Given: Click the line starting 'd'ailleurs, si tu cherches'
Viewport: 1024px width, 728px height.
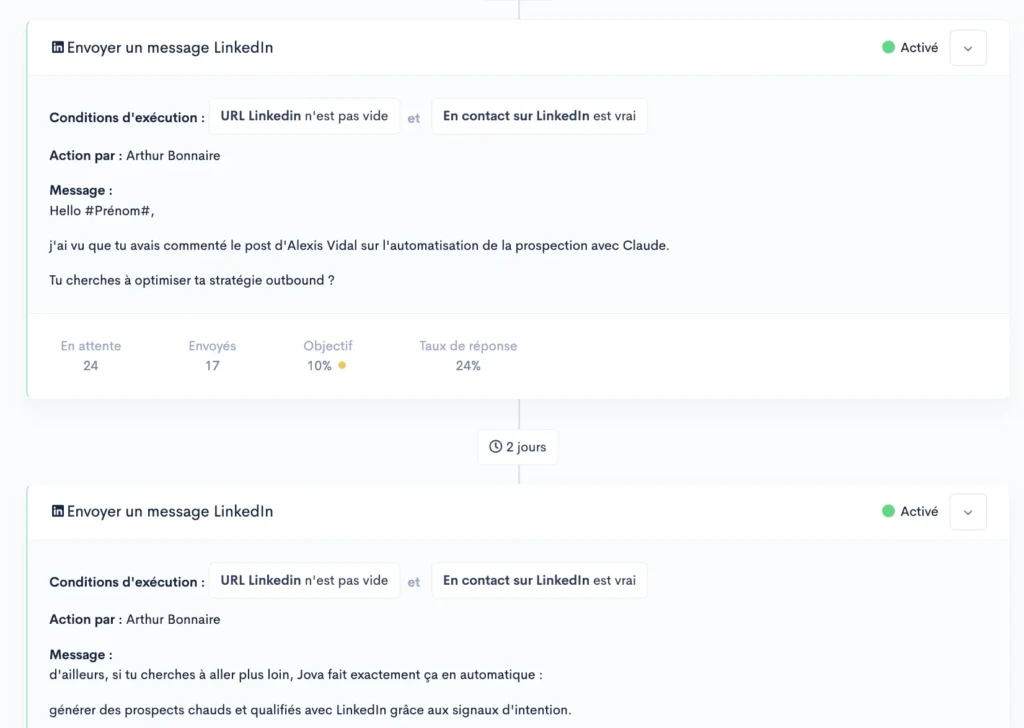Looking at the screenshot, I should pos(296,675).
